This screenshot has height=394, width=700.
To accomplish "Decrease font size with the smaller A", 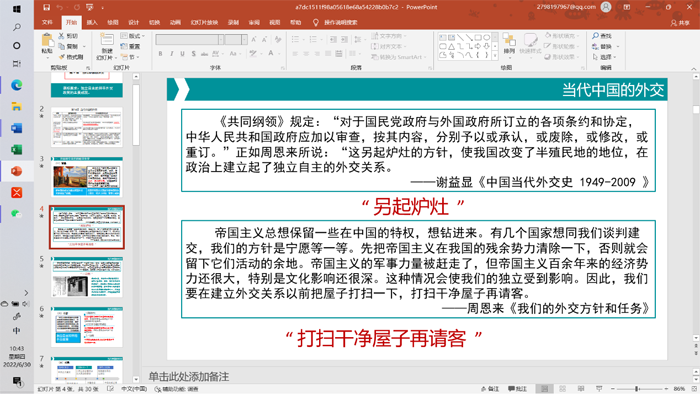I will point(264,40).
